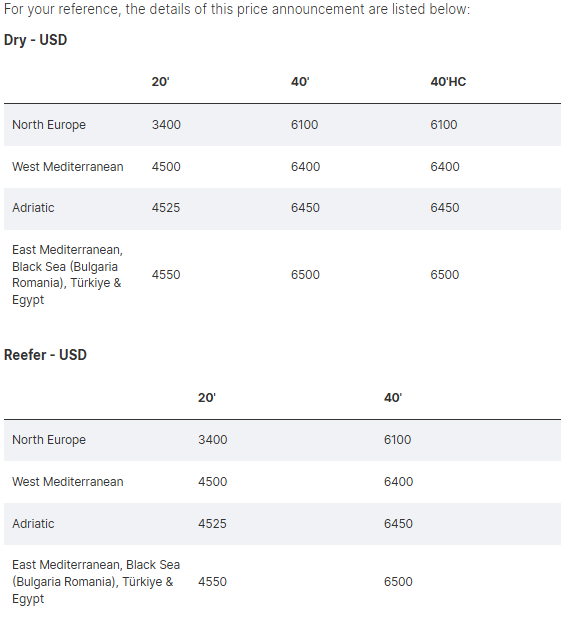Select the 4500 price in the Dry table
Viewport: 567px width, 623px height.
[166, 166]
